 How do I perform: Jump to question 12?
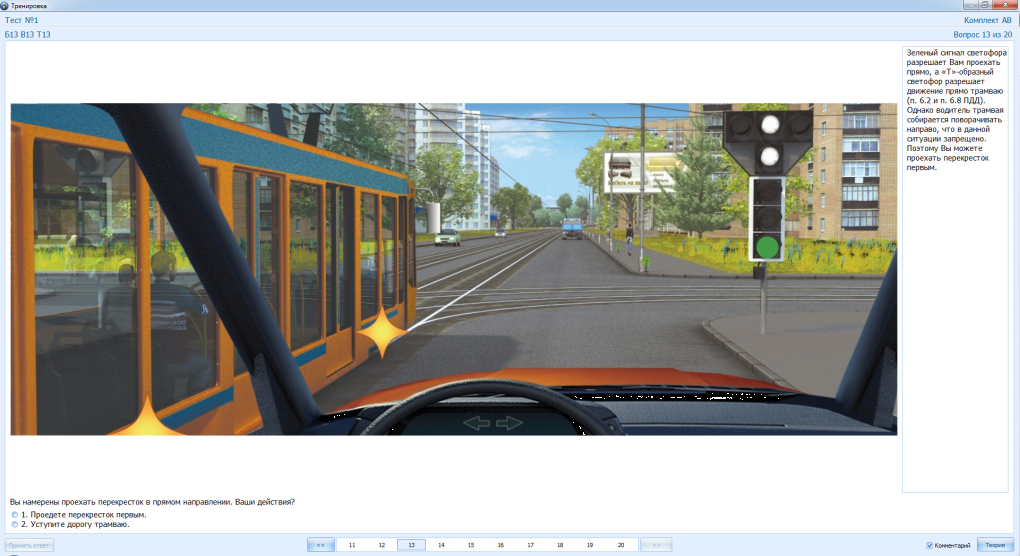coord(382,545)
